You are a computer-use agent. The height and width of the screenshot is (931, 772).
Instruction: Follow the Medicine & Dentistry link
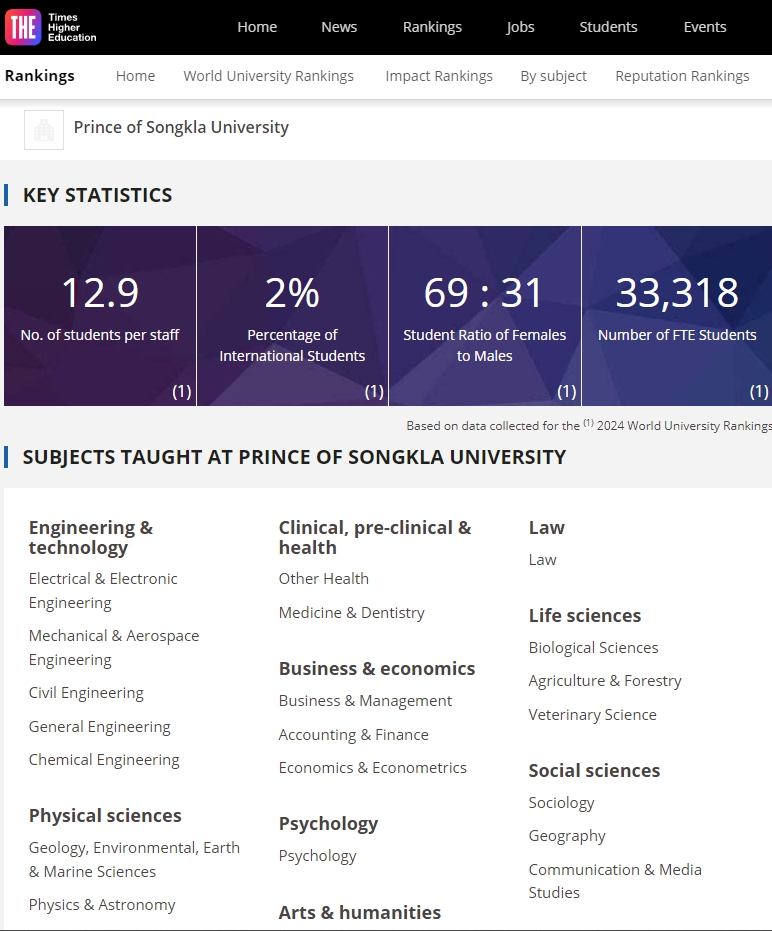352,613
